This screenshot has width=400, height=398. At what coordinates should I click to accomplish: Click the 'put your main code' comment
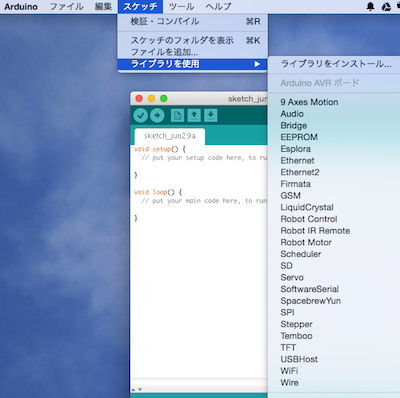pos(204,201)
